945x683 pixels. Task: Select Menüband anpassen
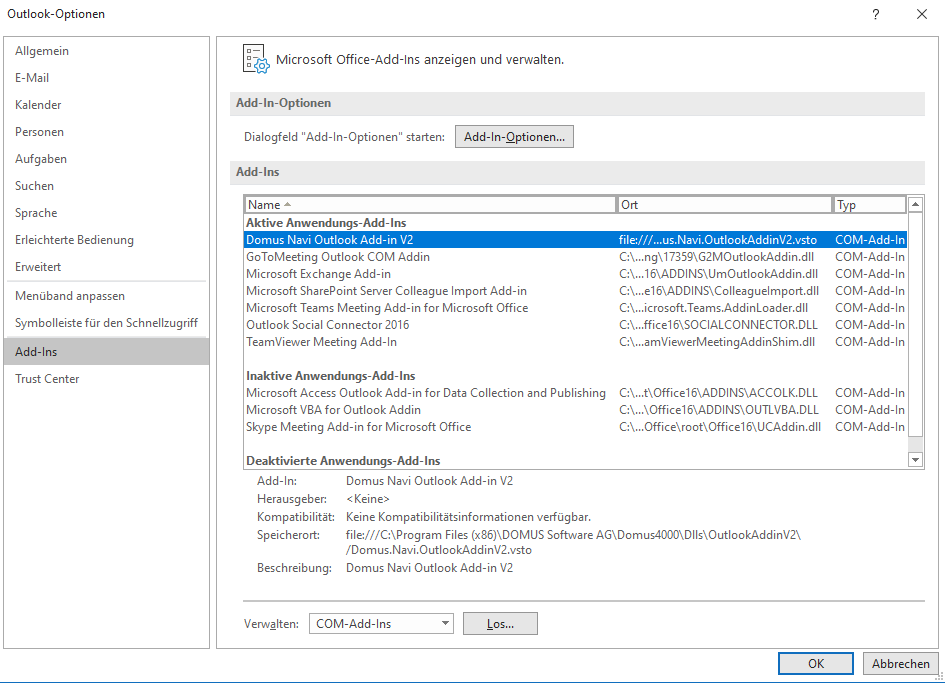[x=106, y=296]
